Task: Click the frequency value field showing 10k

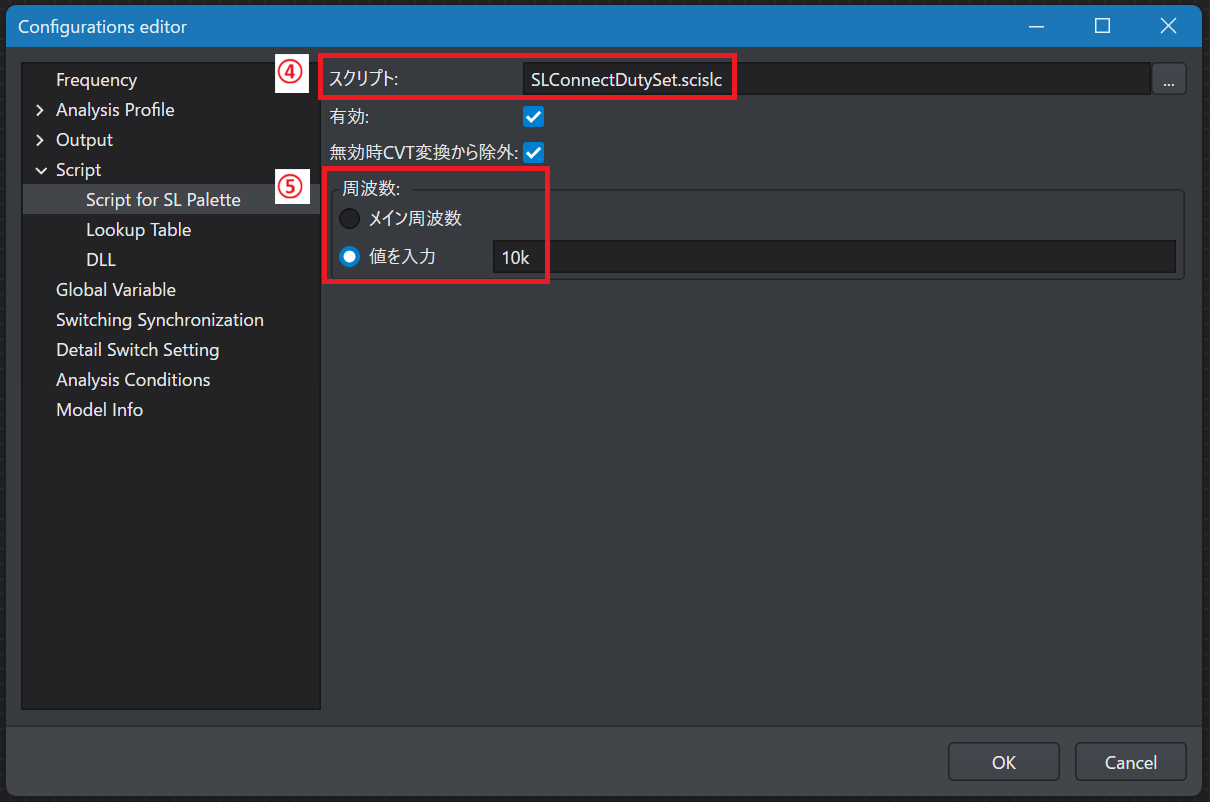Action: (x=834, y=257)
